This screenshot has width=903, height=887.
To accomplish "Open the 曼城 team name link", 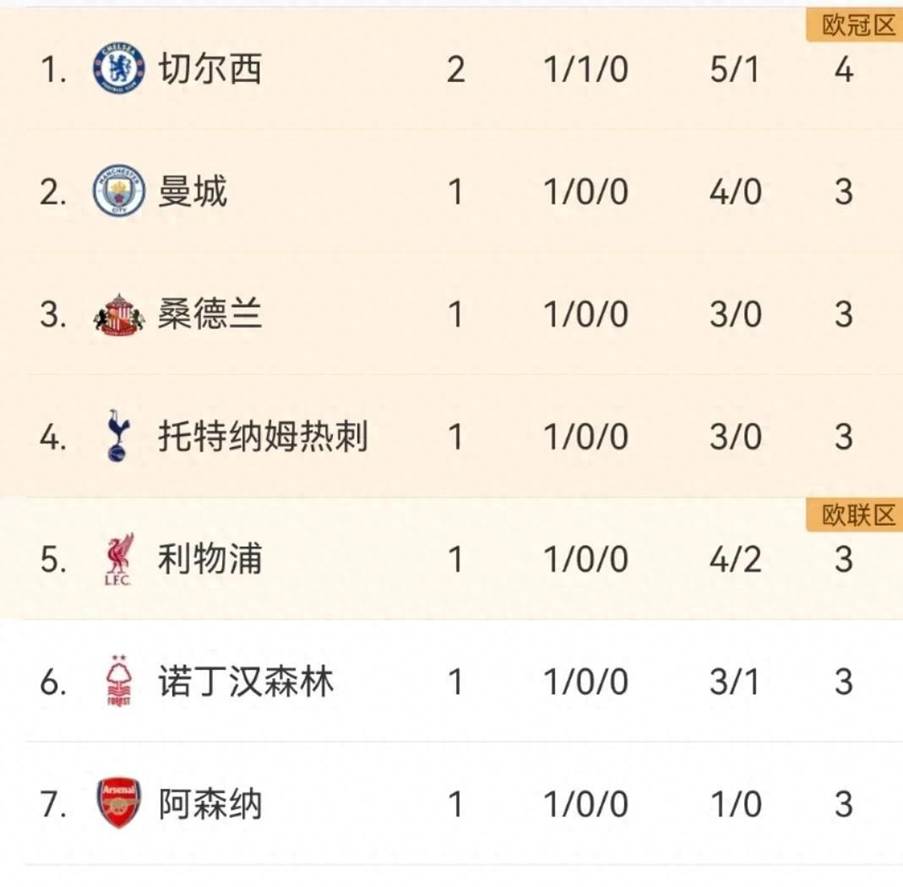I will [x=193, y=192].
